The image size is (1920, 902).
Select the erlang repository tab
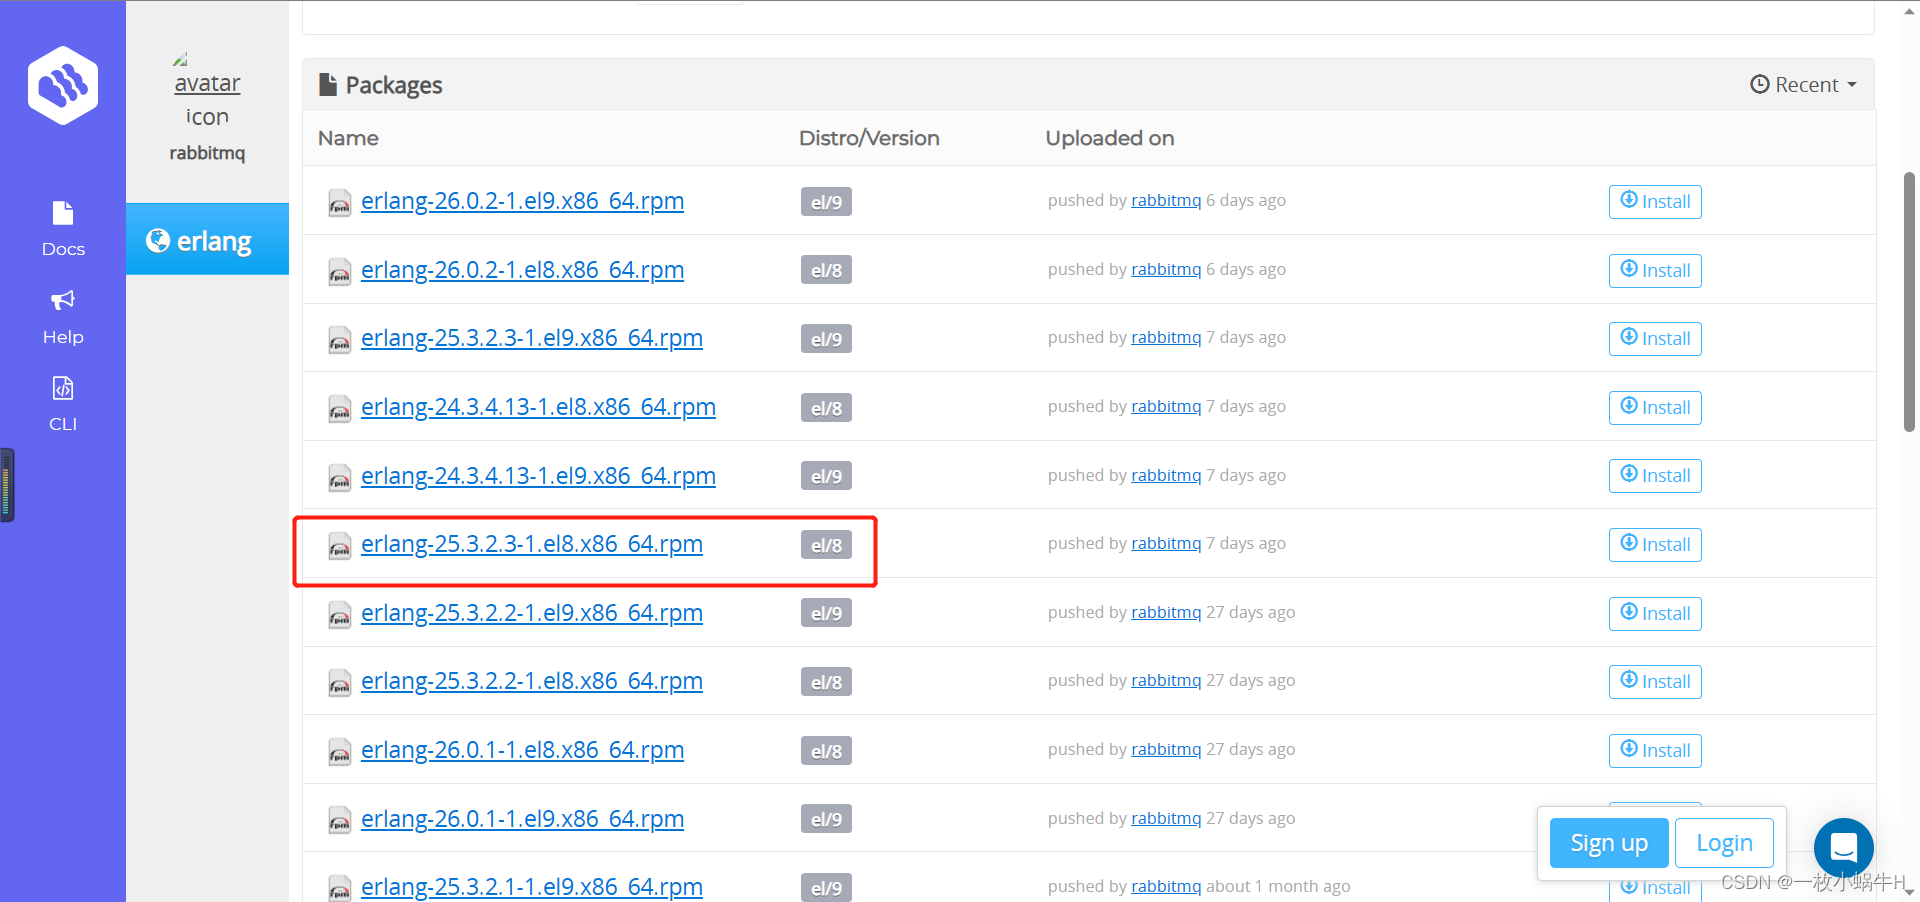[207, 240]
